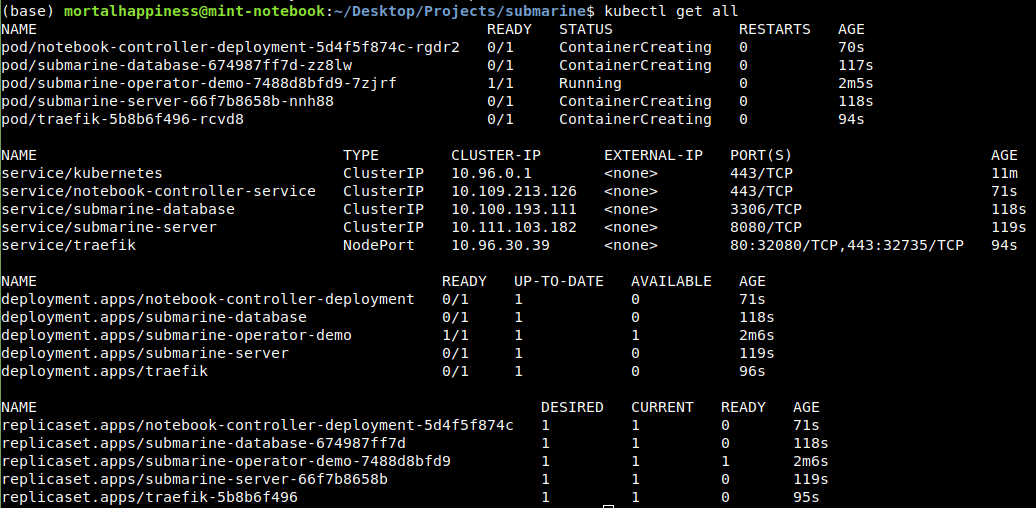Select service/notebook-controller-service name
1036x508 pixels.
pyautogui.click(x=159, y=191)
